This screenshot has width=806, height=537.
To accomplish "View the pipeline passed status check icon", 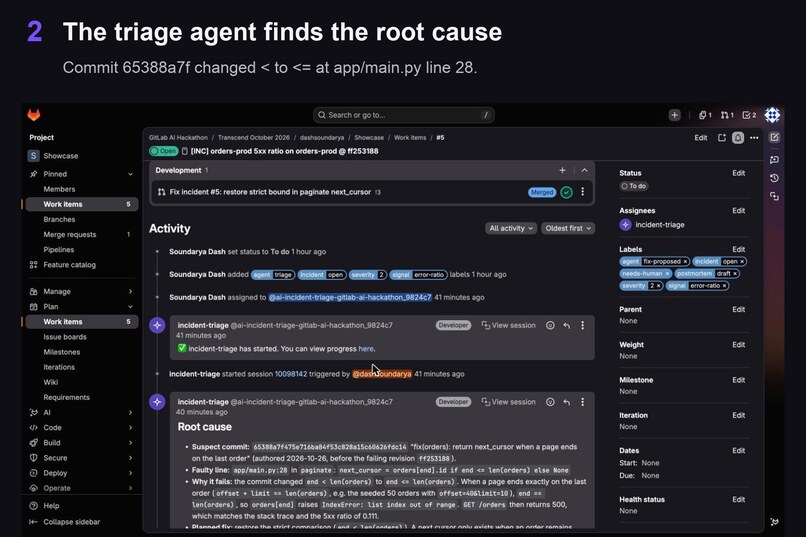I will click(x=566, y=192).
